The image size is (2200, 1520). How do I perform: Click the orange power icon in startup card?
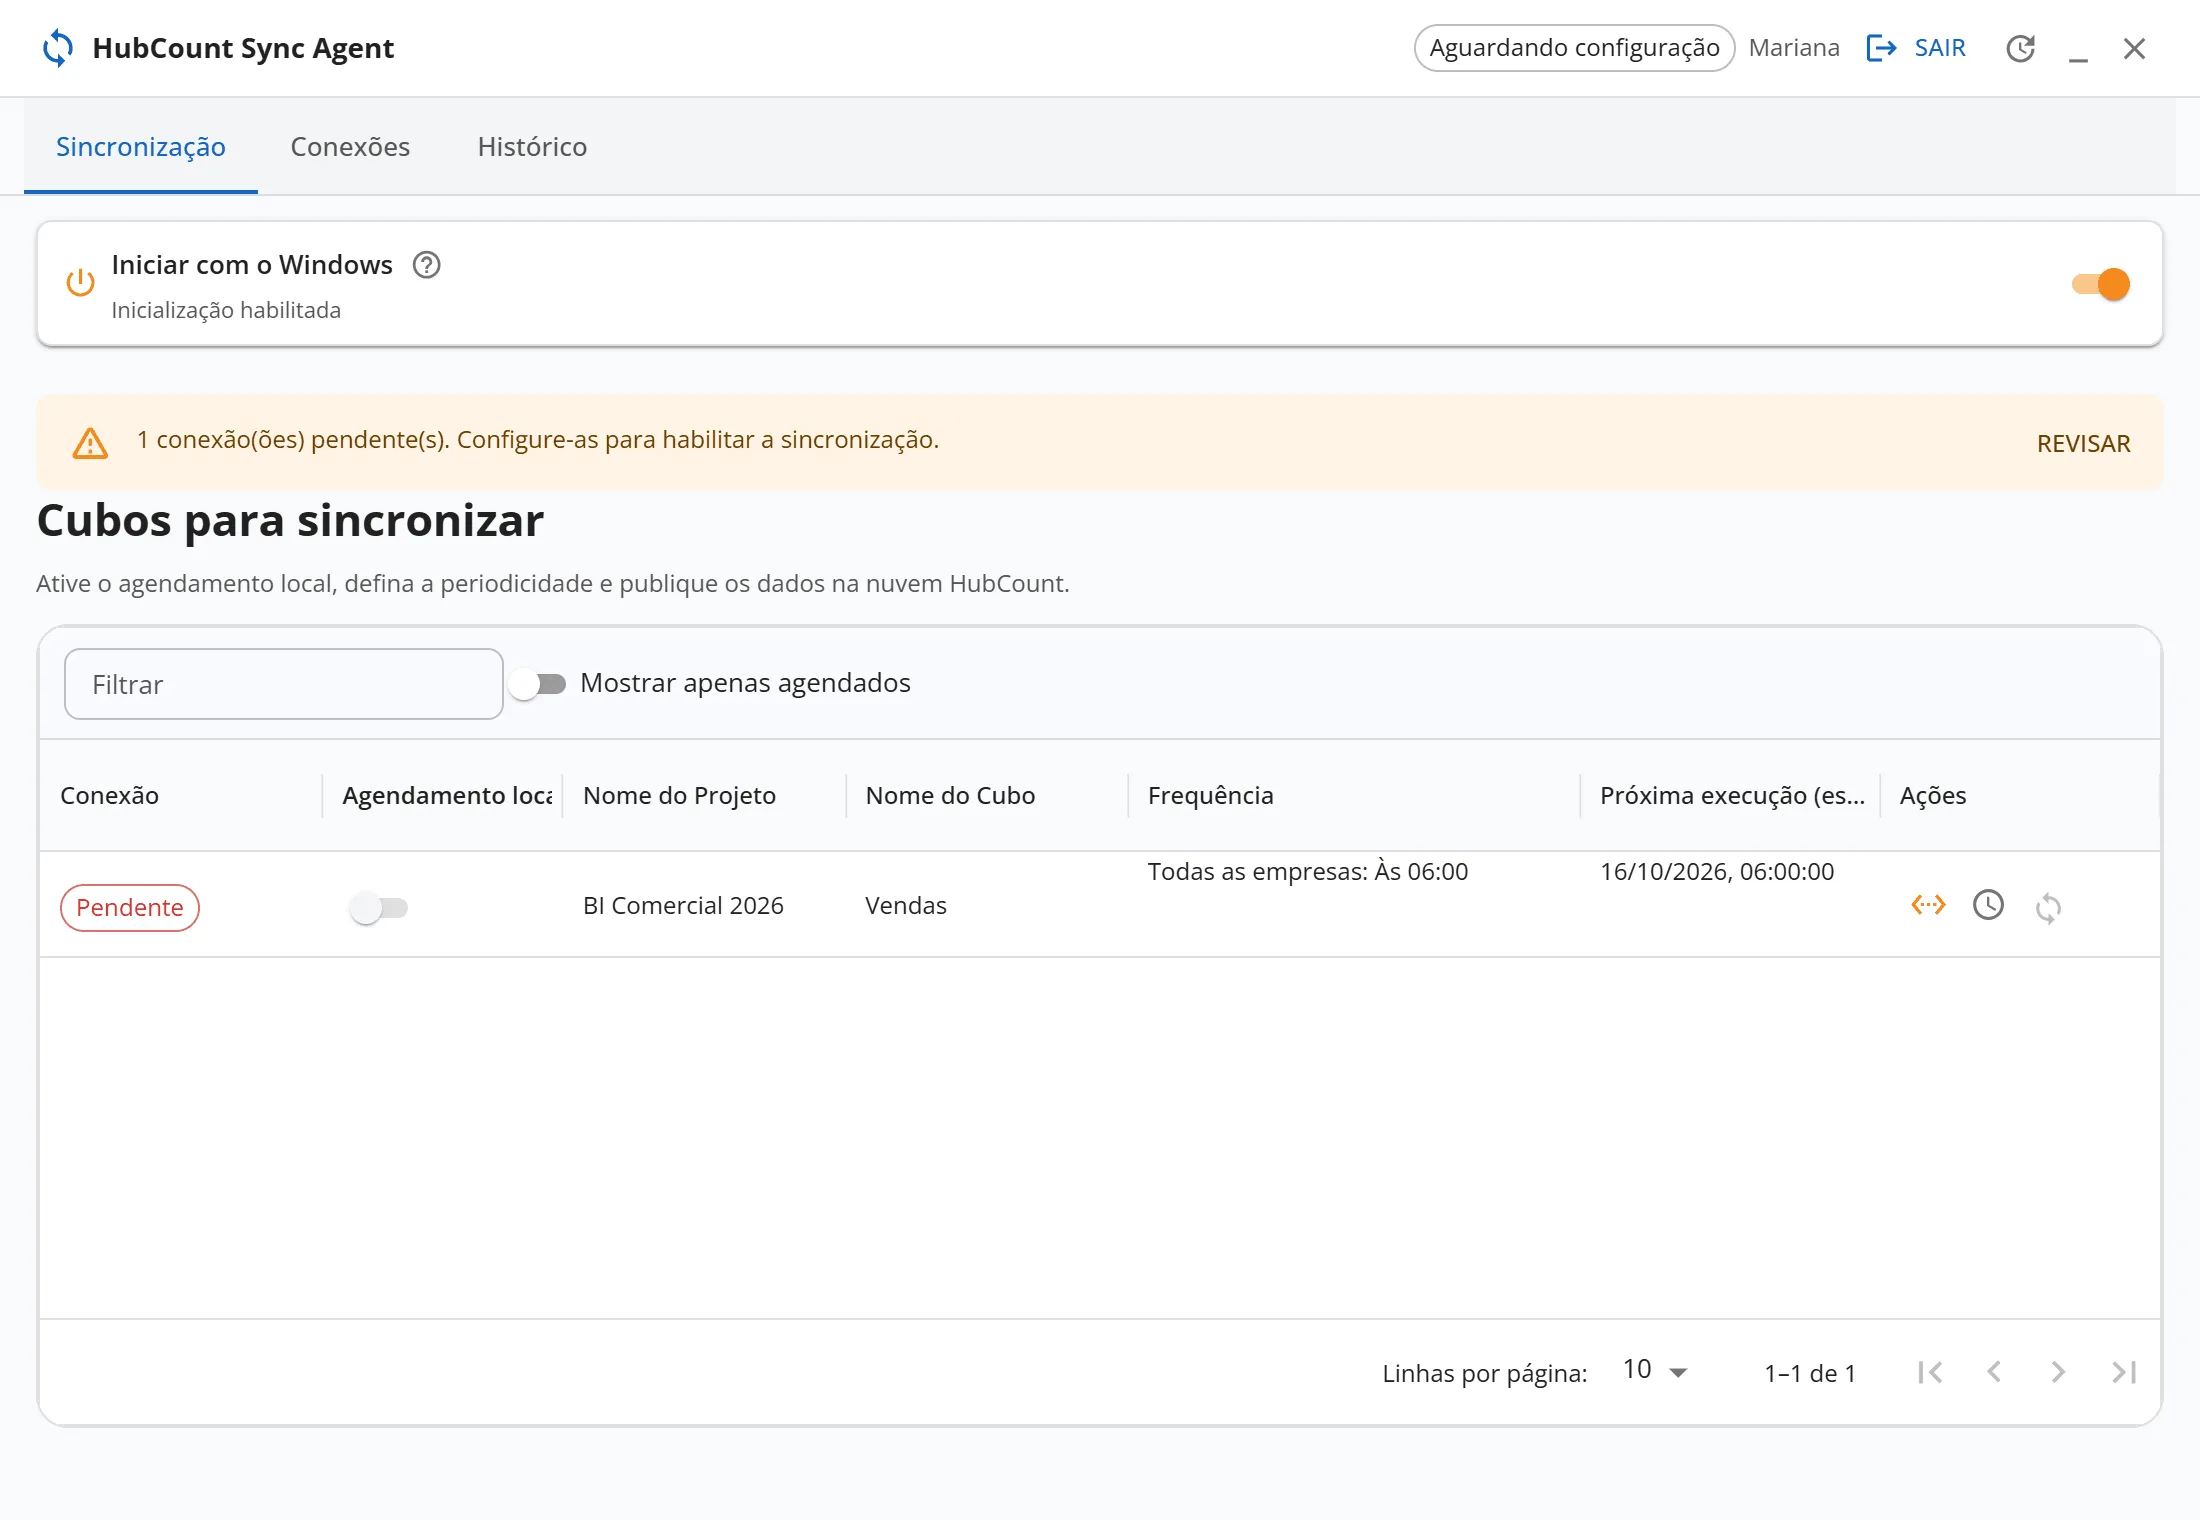coord(80,283)
